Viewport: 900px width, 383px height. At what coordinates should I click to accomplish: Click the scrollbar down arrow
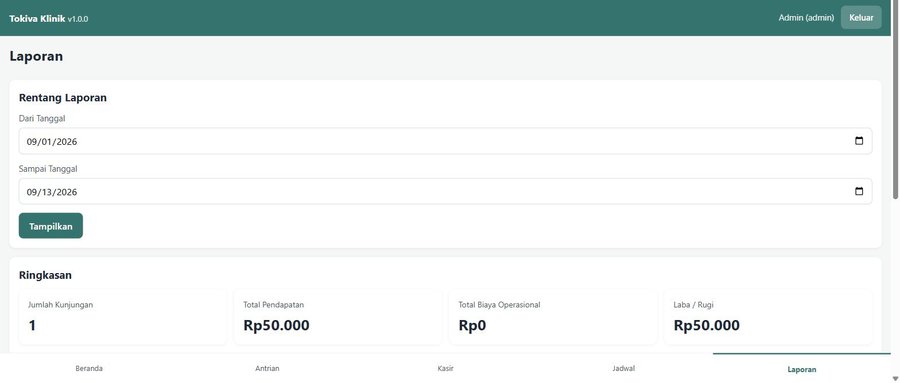pos(895,378)
